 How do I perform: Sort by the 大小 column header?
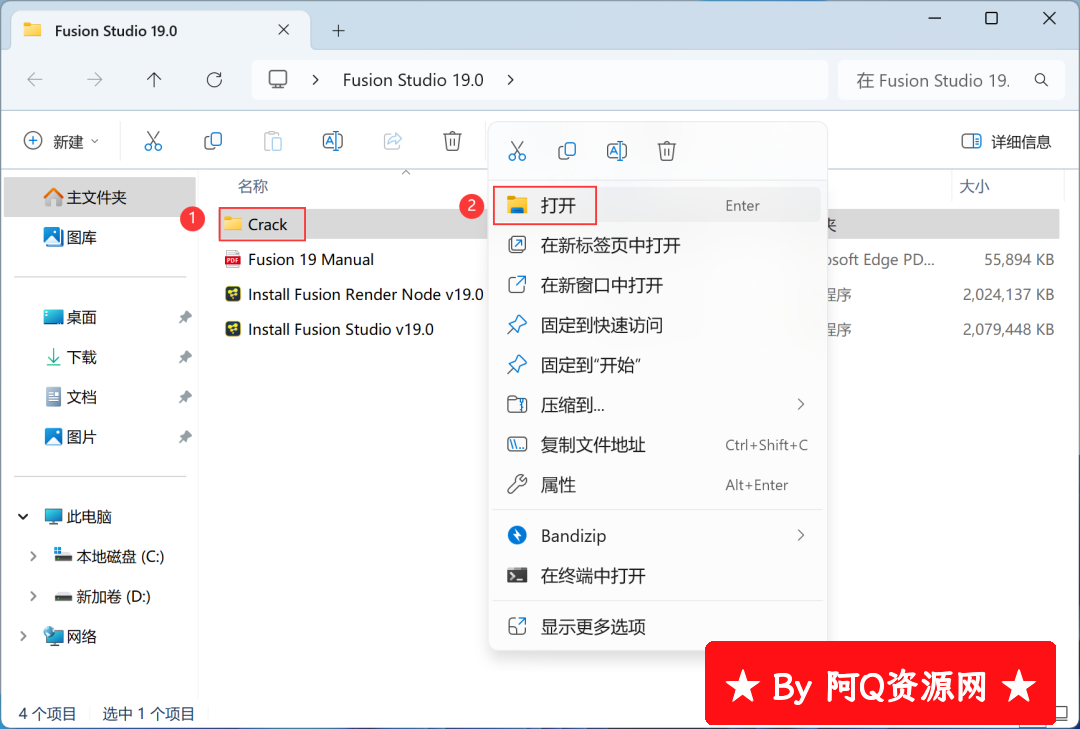coord(974,186)
